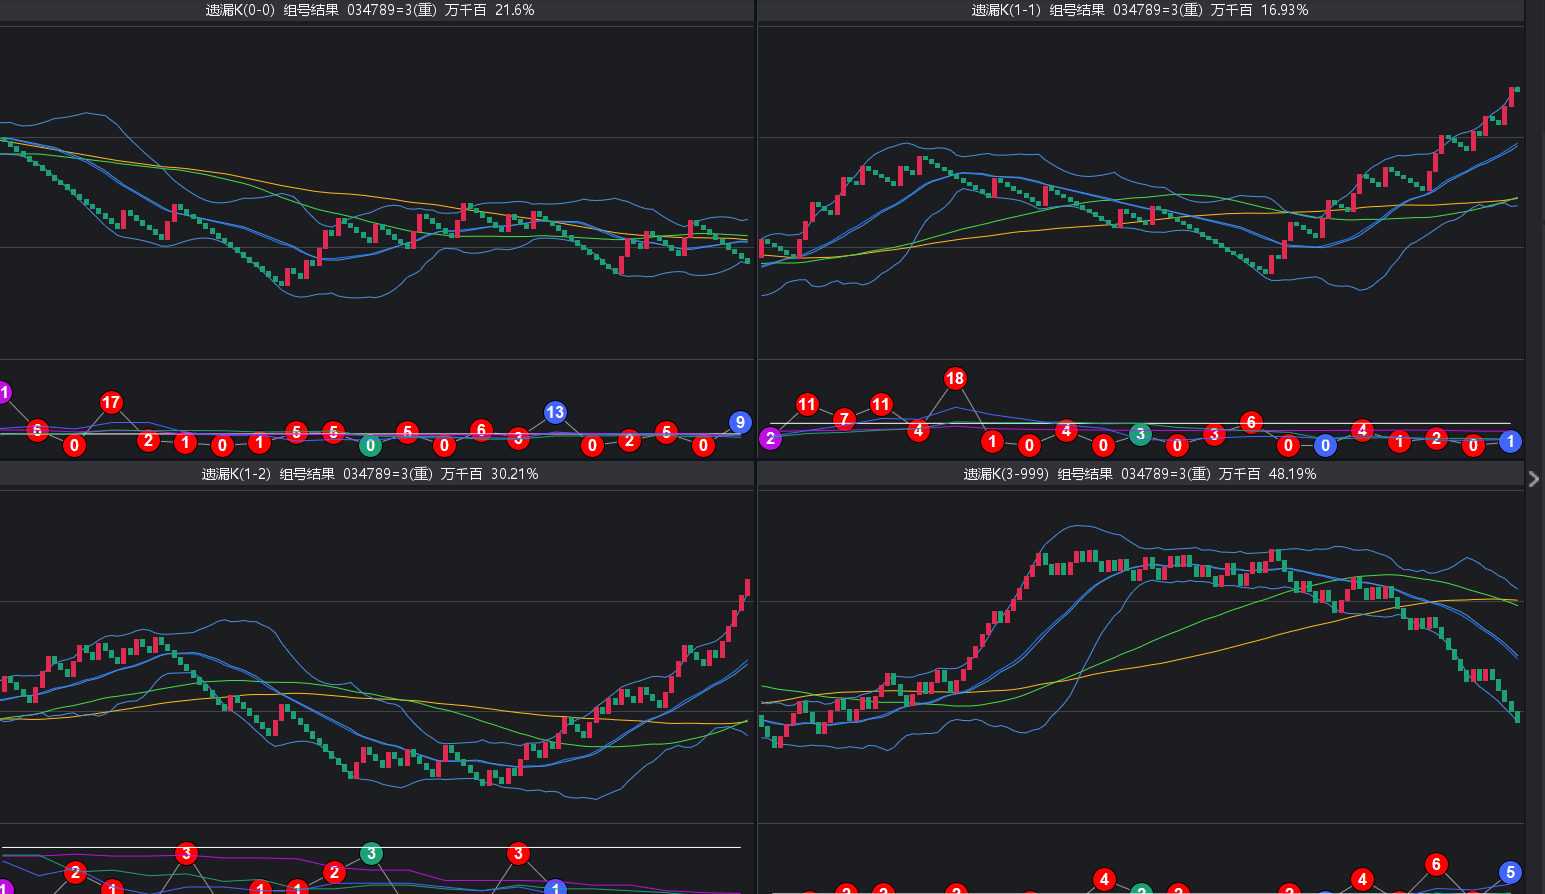Click blue marker 13 in 遗漏K(0-0) chart

click(x=555, y=412)
